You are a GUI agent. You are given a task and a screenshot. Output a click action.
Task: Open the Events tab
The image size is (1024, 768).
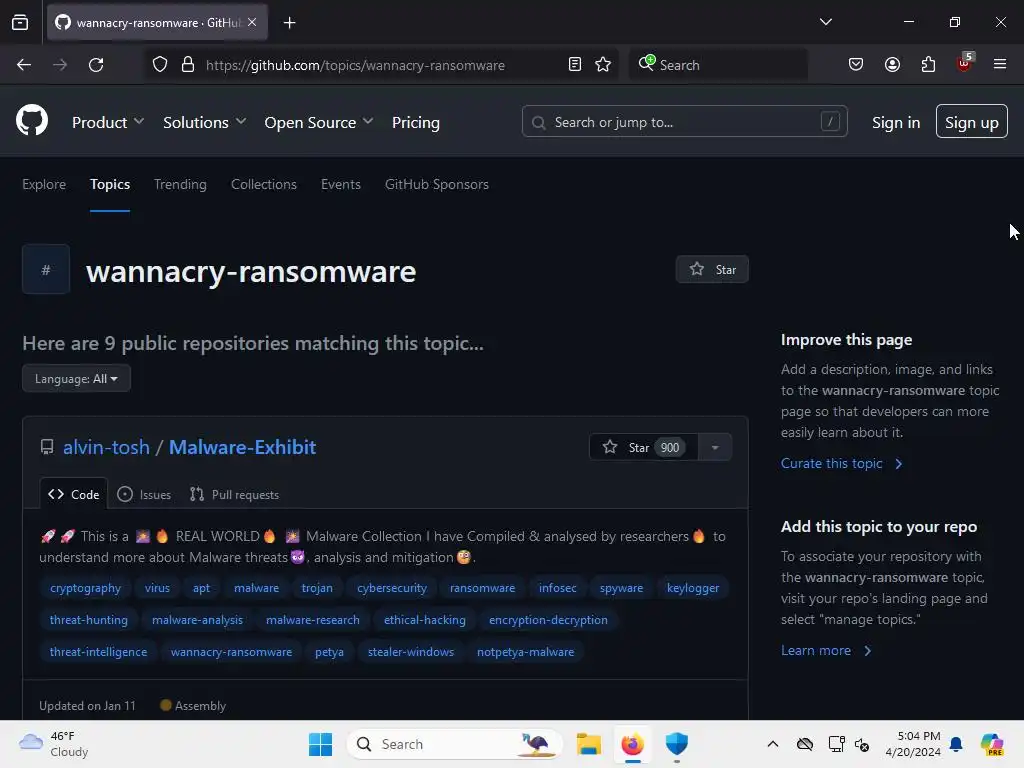[341, 184]
